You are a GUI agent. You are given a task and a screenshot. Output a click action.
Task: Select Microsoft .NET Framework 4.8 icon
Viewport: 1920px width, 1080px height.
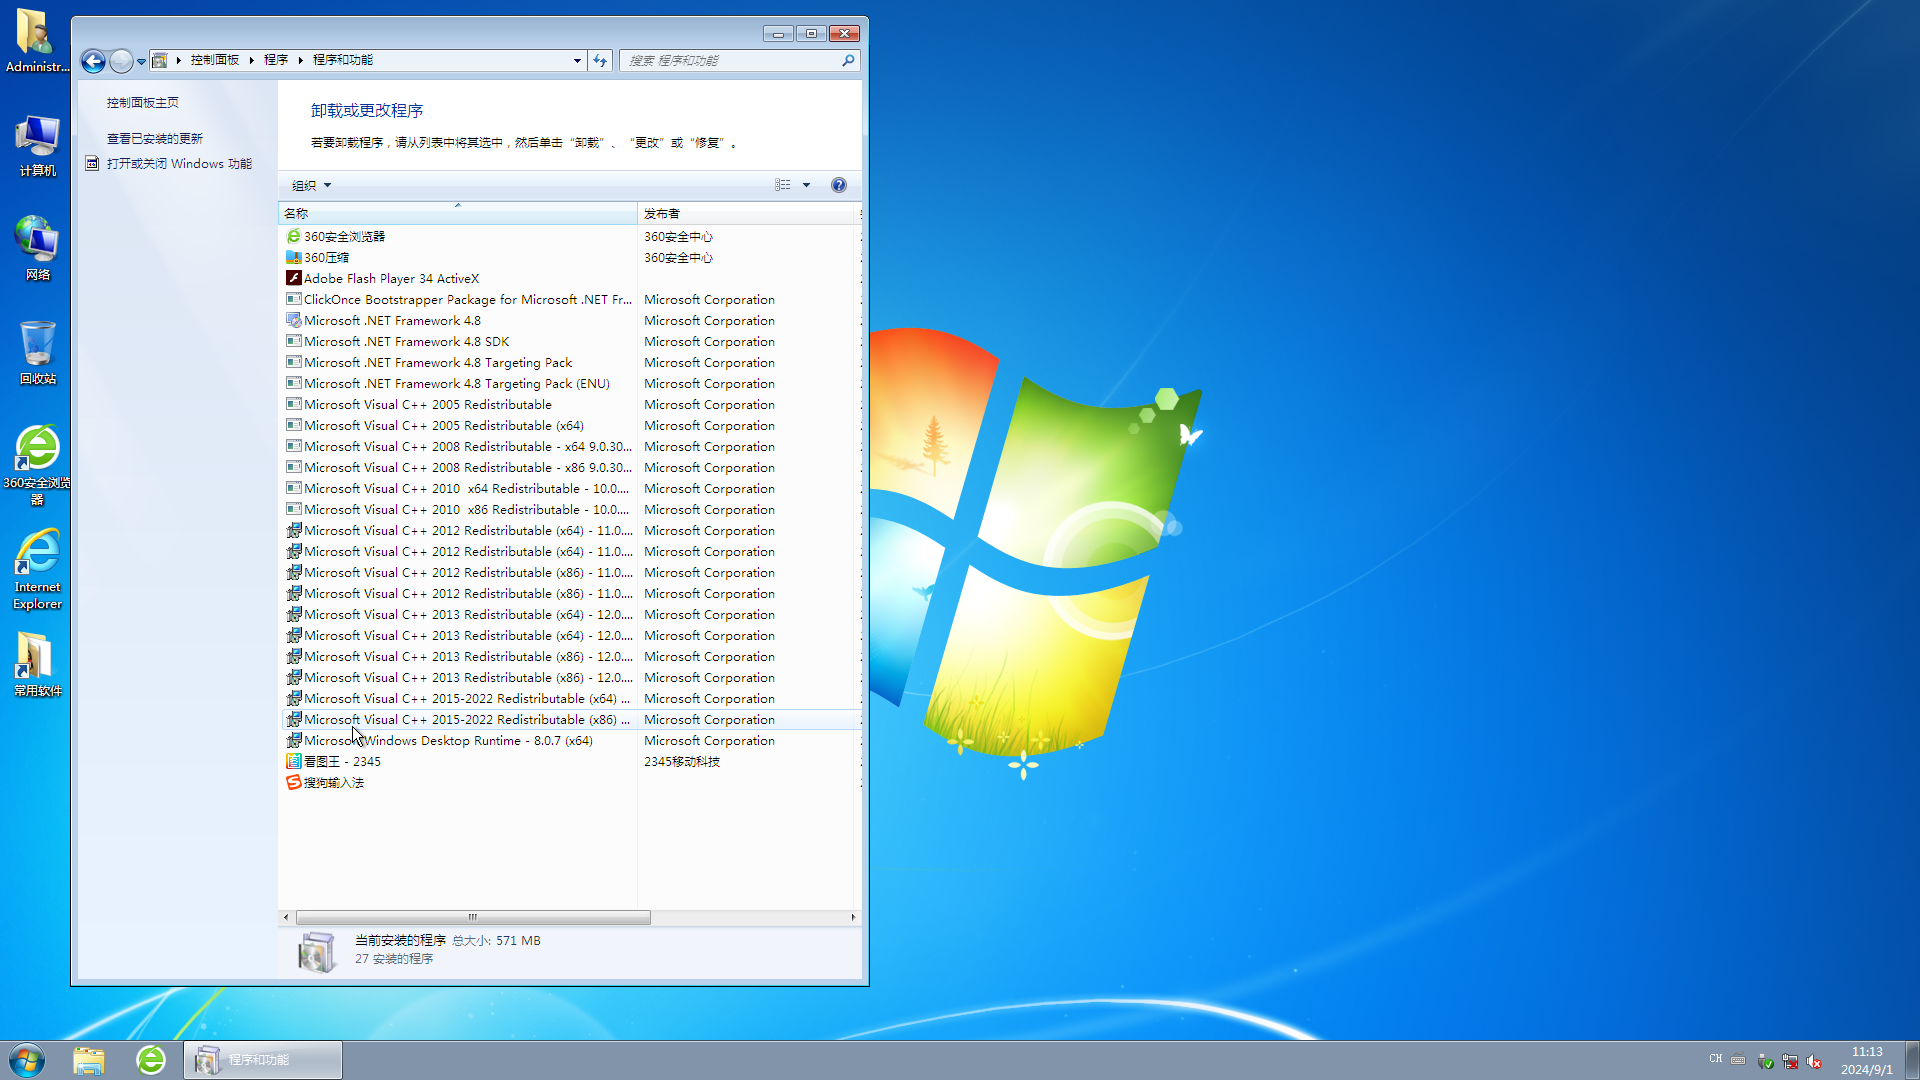tap(293, 320)
